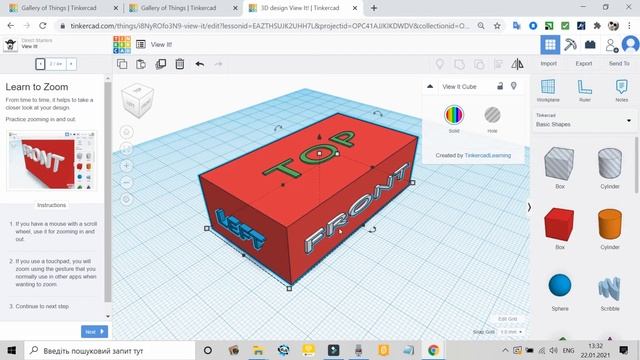640x360 pixels.
Task: Click Fit all in view button
Action: (x=127, y=149)
